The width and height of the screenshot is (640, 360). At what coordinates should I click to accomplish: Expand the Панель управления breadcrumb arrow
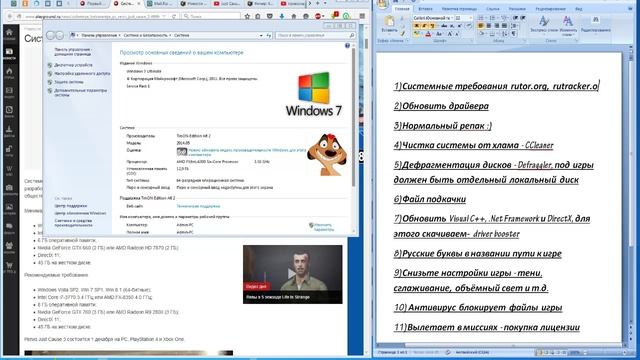click(x=120, y=36)
